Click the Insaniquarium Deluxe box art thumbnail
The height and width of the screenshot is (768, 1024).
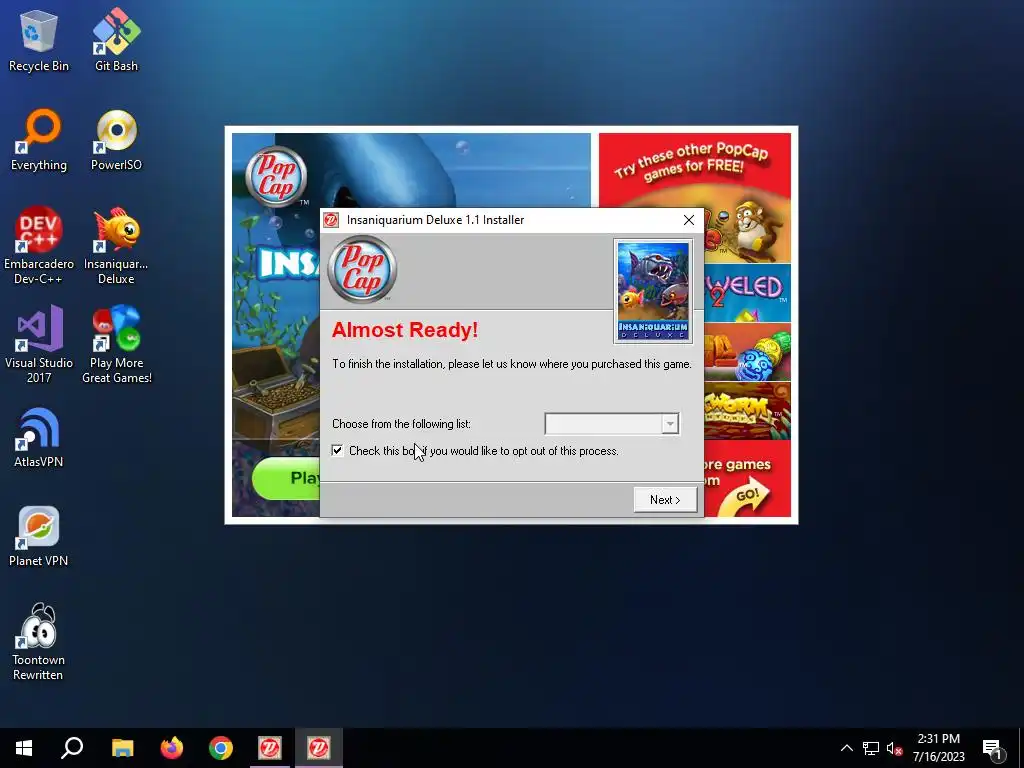pyautogui.click(x=653, y=291)
